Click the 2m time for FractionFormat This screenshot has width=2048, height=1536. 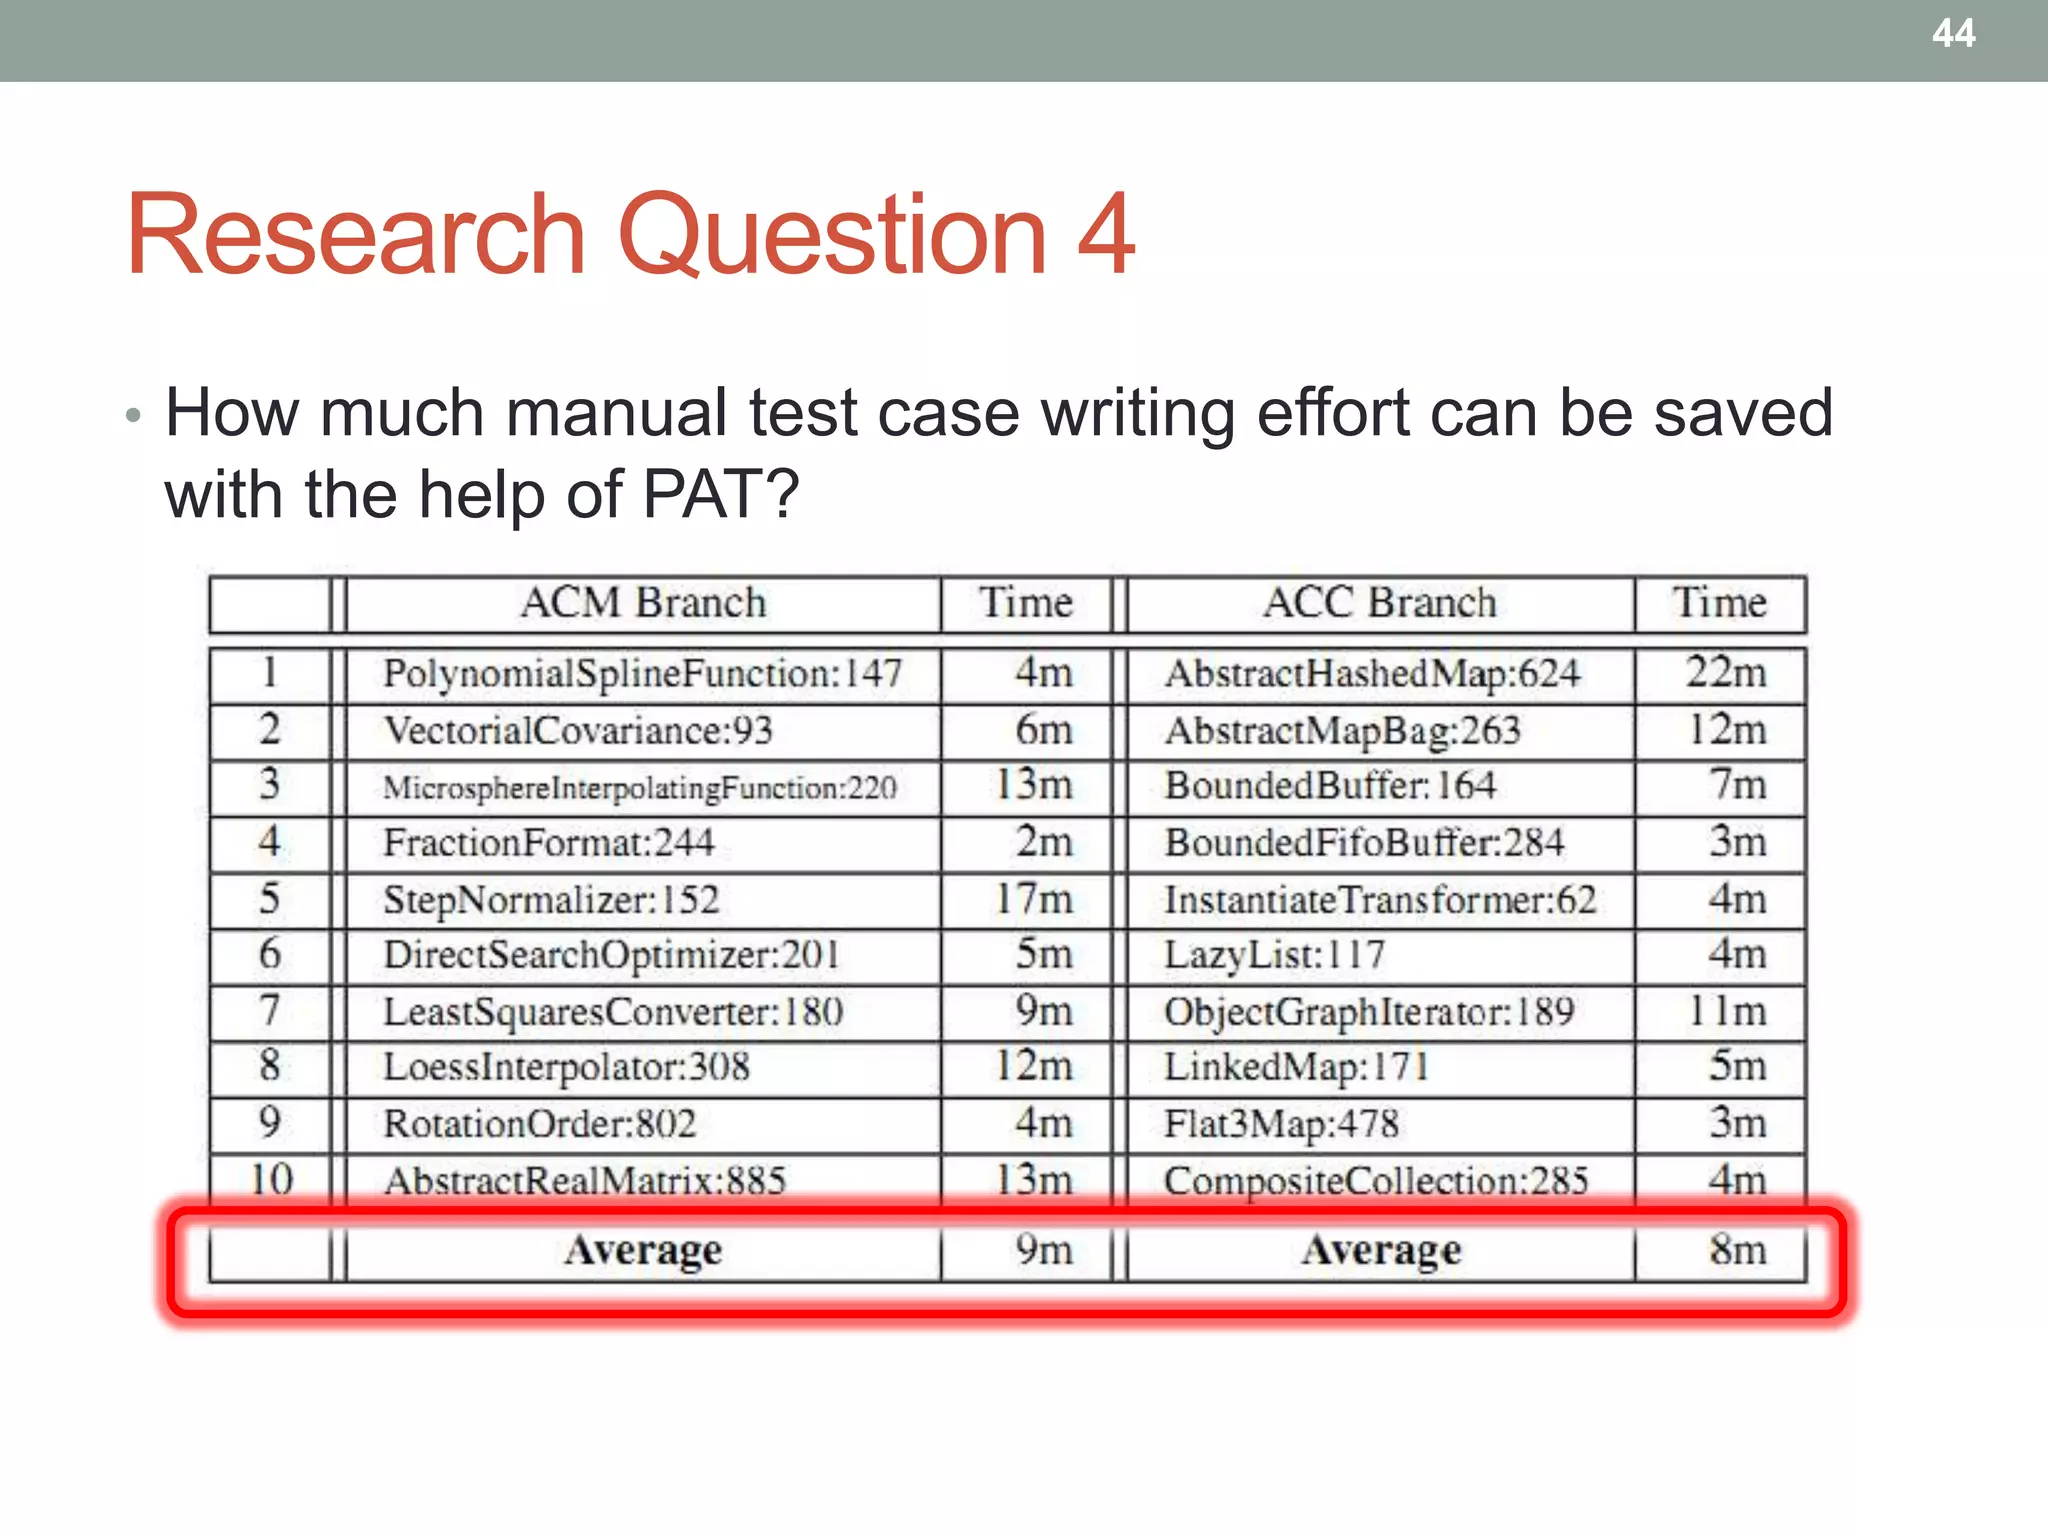click(1044, 841)
